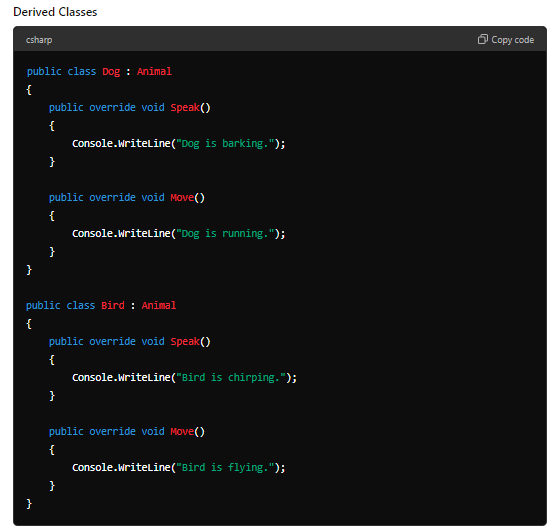Click the Derived Classes heading
The width and height of the screenshot is (550, 532).
coord(55,12)
